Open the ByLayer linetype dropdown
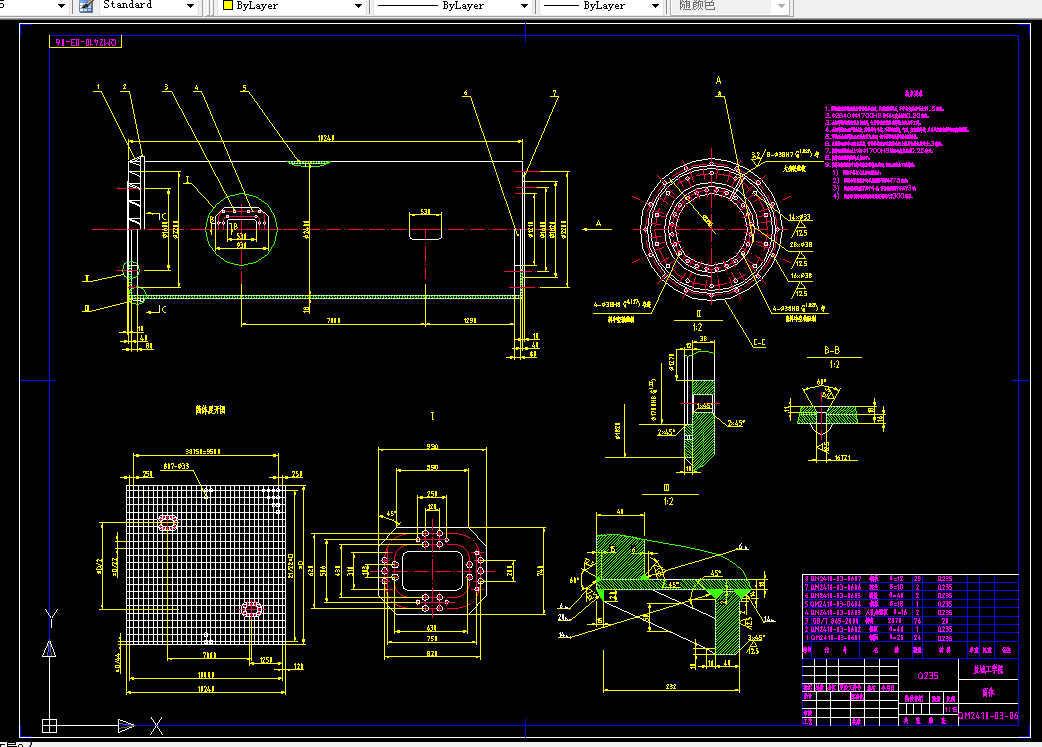The height and width of the screenshot is (747, 1042). 453,6
